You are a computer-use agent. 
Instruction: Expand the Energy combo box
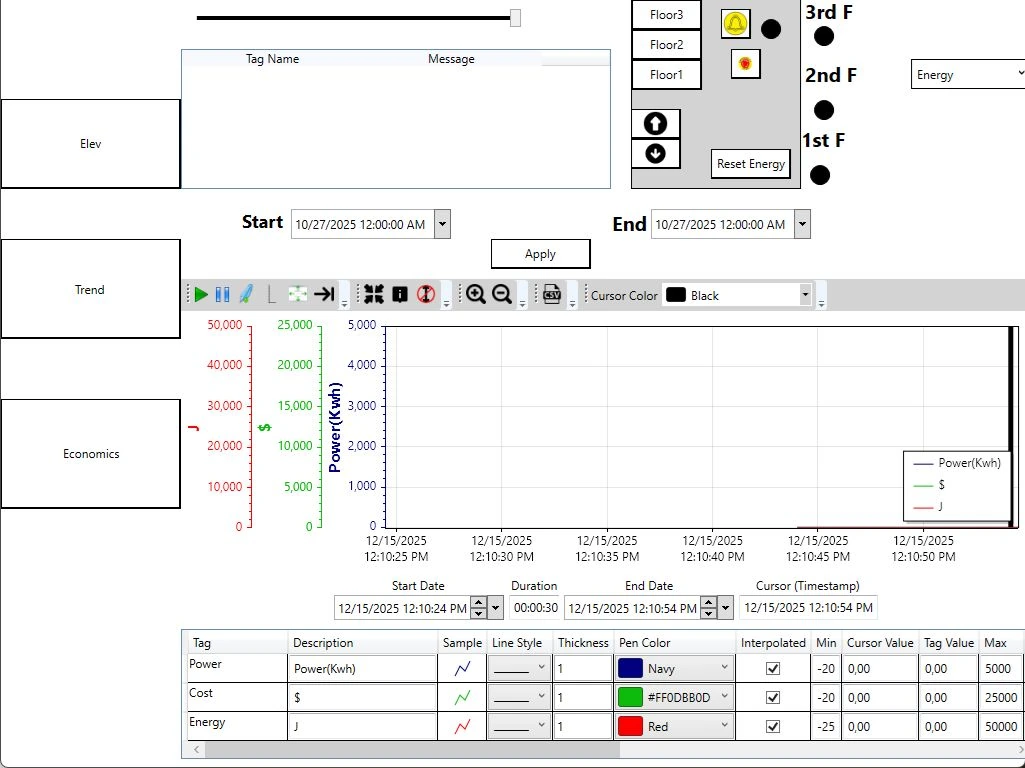[968, 75]
